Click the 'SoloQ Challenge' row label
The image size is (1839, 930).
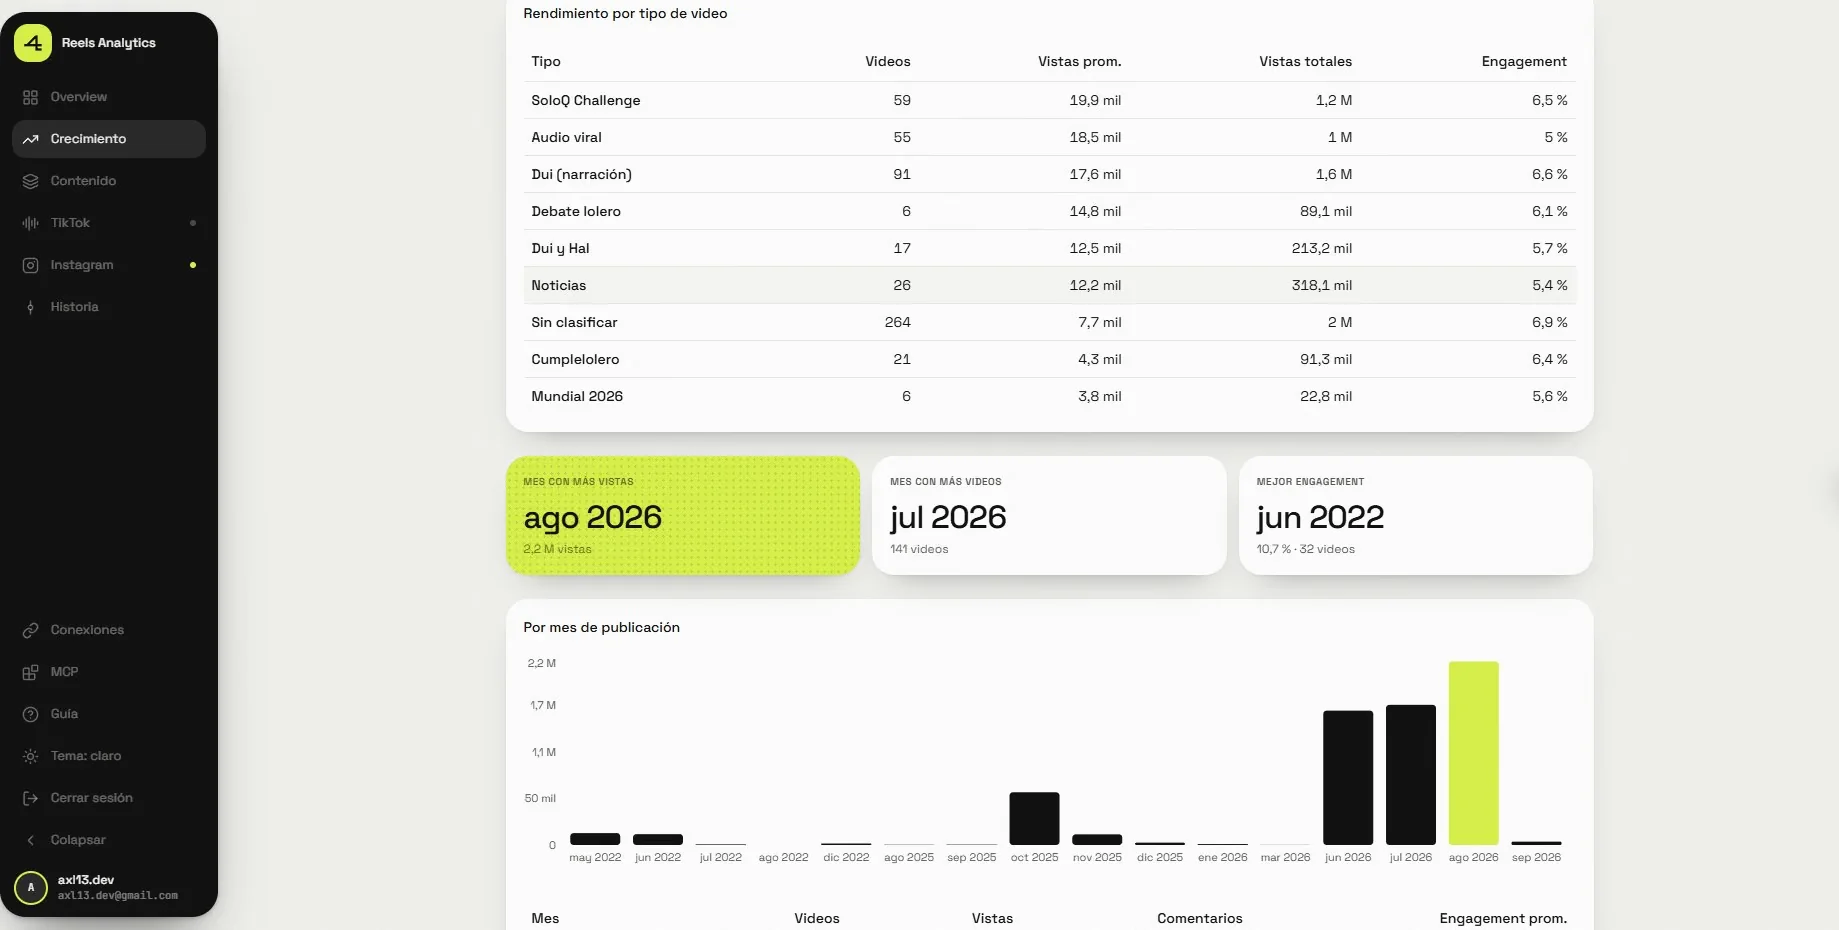pyautogui.click(x=586, y=100)
